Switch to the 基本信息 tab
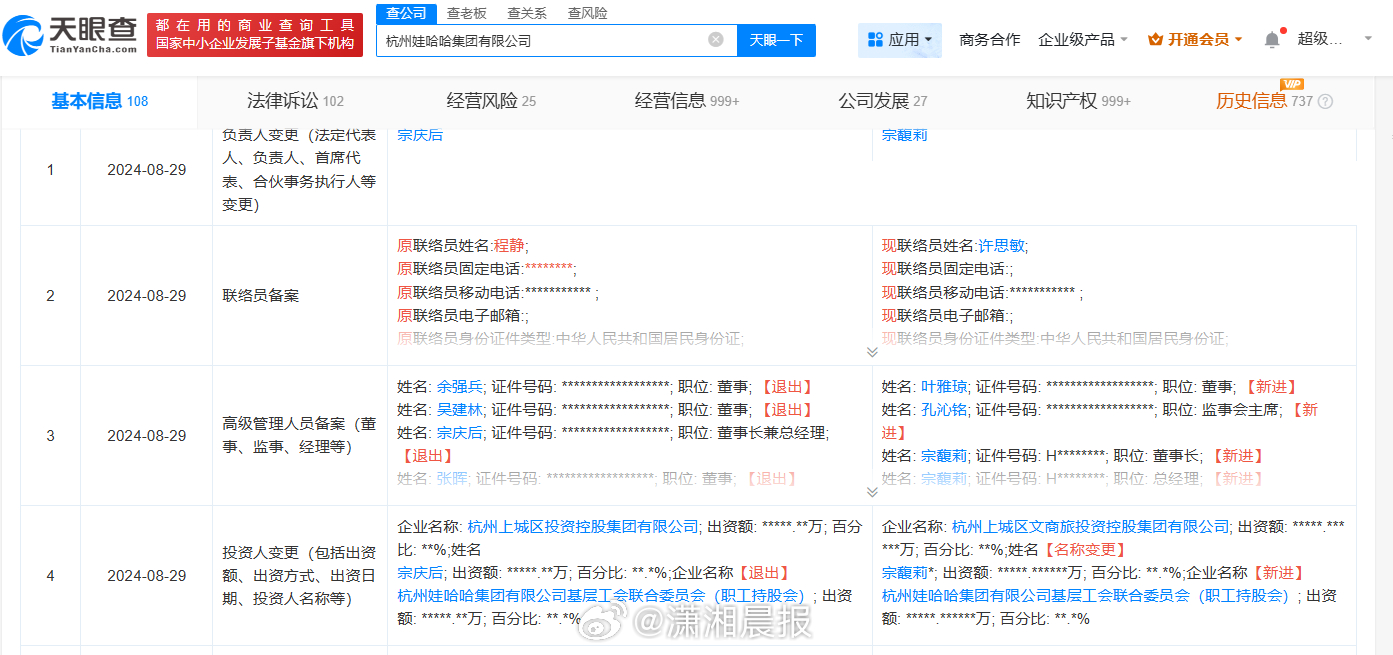 coord(99,101)
